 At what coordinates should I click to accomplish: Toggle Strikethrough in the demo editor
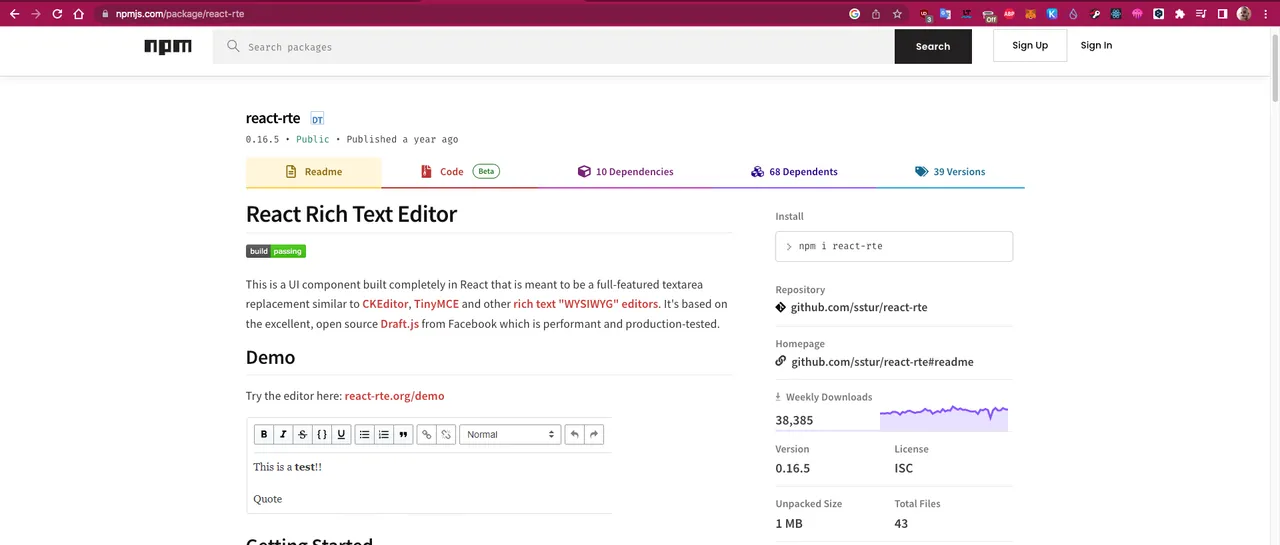pos(303,434)
